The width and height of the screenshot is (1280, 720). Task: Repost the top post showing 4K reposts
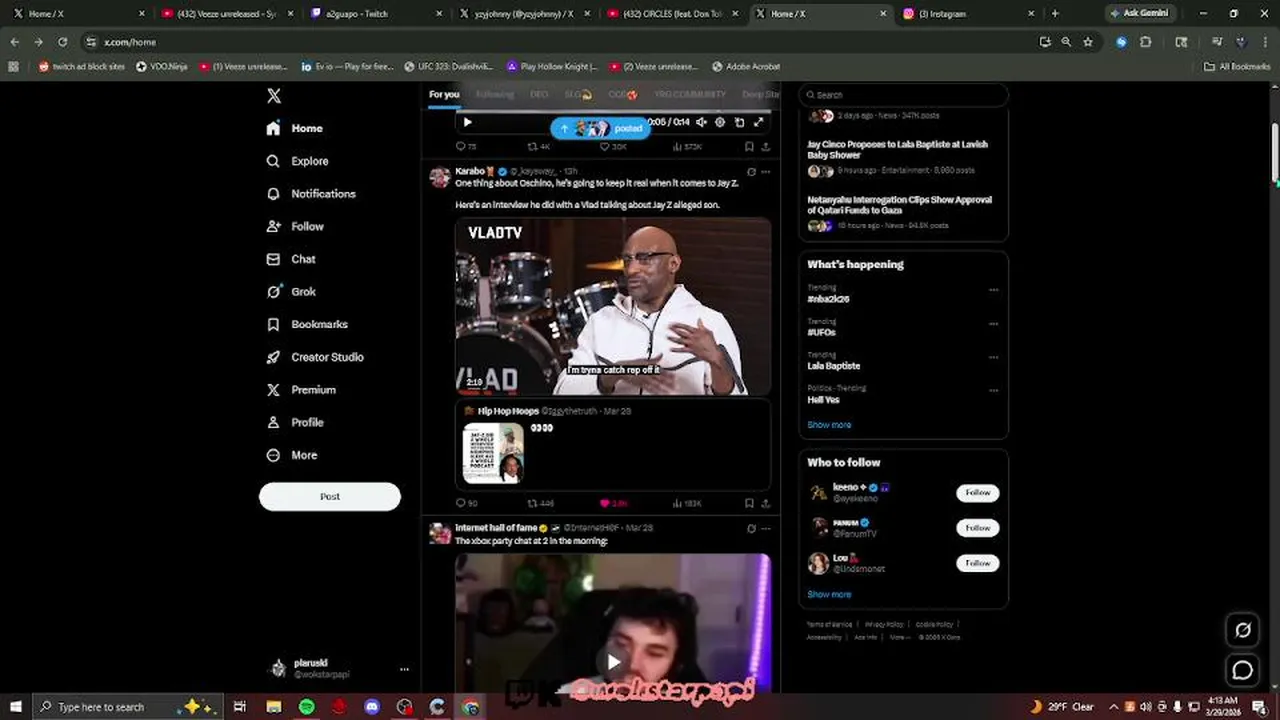point(539,146)
